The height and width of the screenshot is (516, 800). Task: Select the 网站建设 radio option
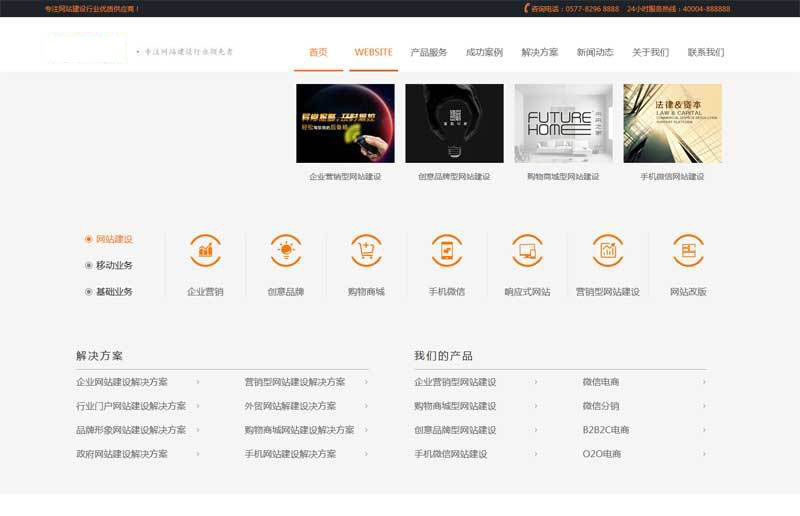[x=89, y=239]
